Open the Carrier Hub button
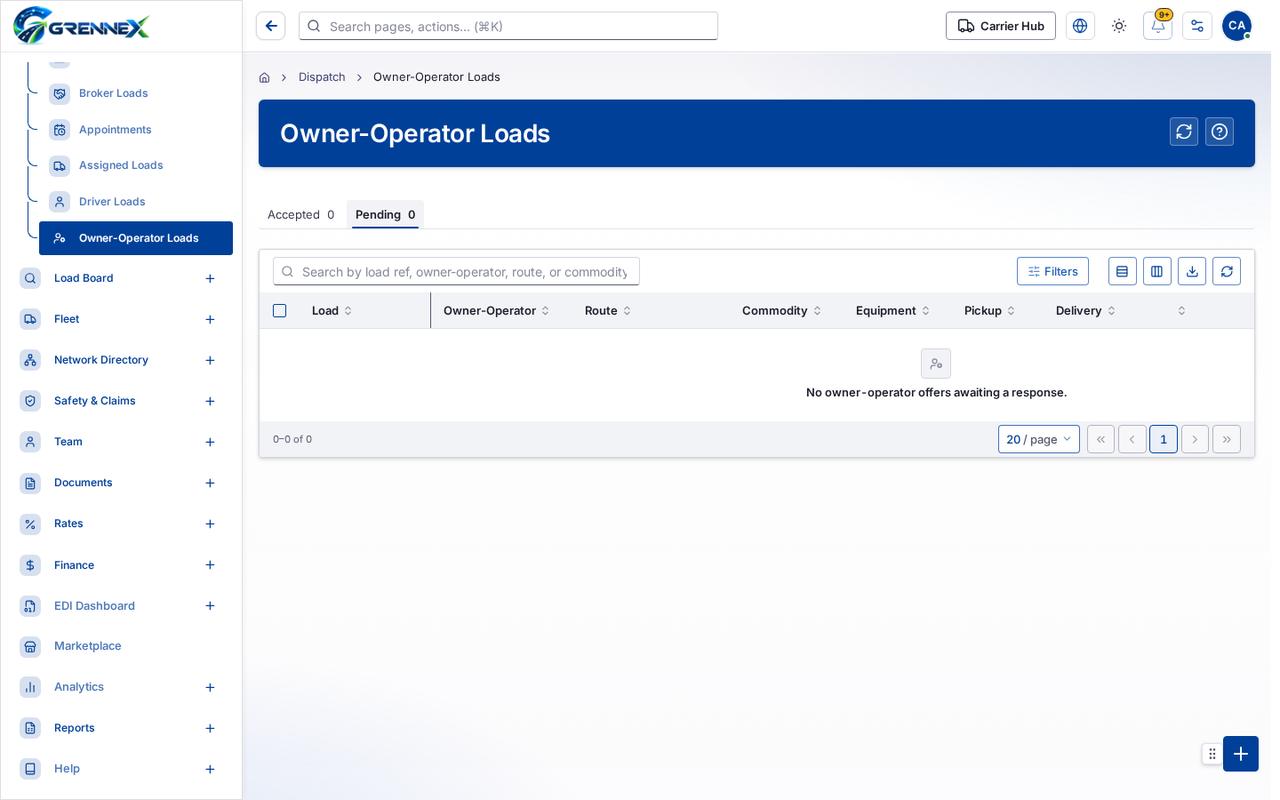1280x800 pixels. (x=1000, y=26)
